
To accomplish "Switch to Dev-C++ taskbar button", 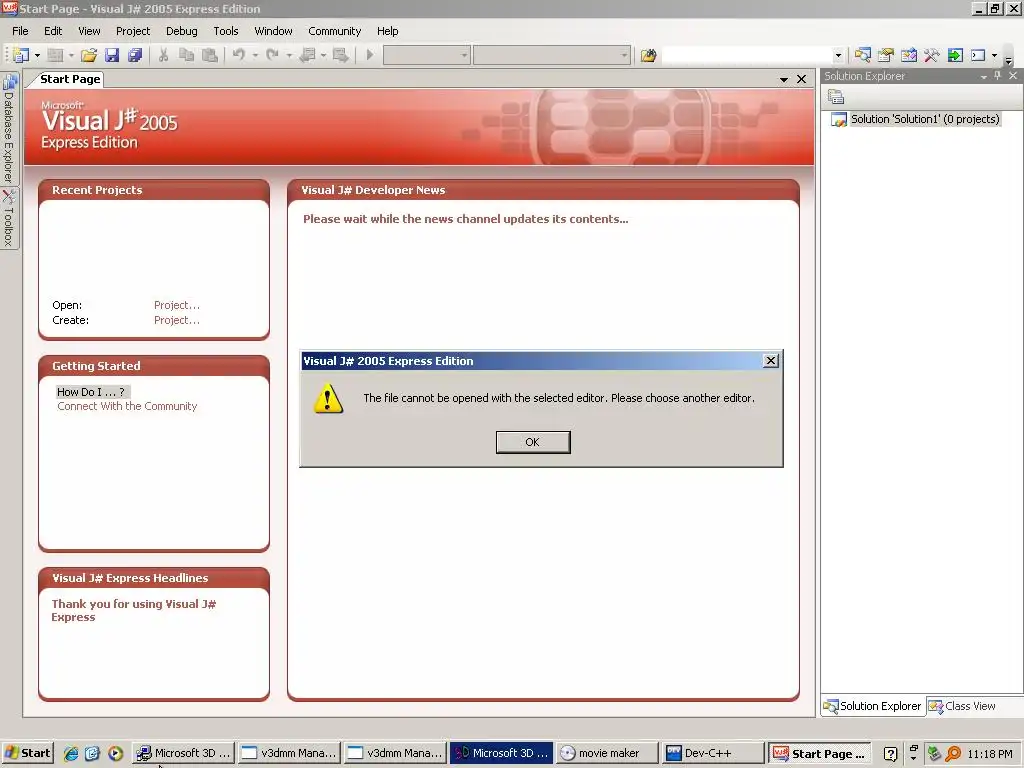I will 711,753.
